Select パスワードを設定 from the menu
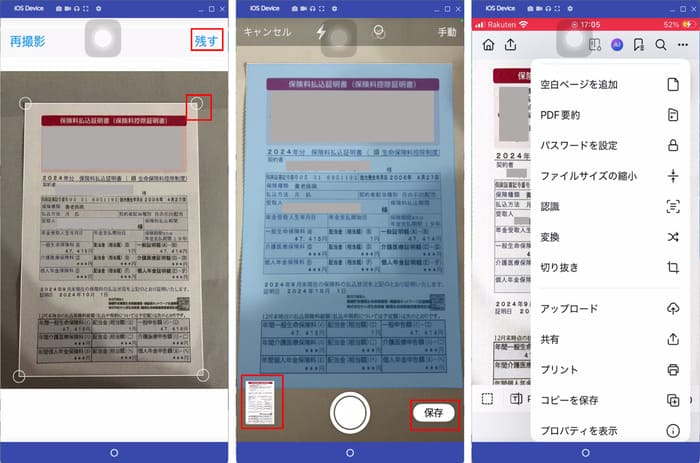 (610, 146)
